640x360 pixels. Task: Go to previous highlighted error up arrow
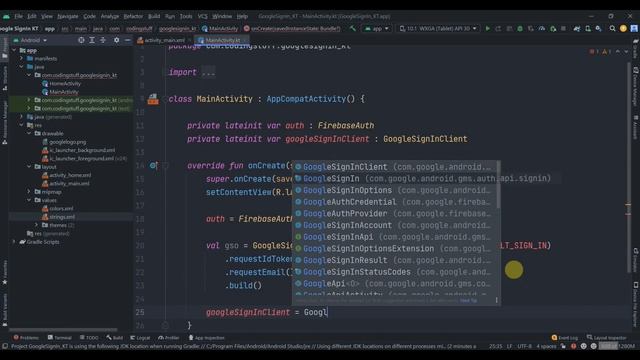click(x=618, y=51)
